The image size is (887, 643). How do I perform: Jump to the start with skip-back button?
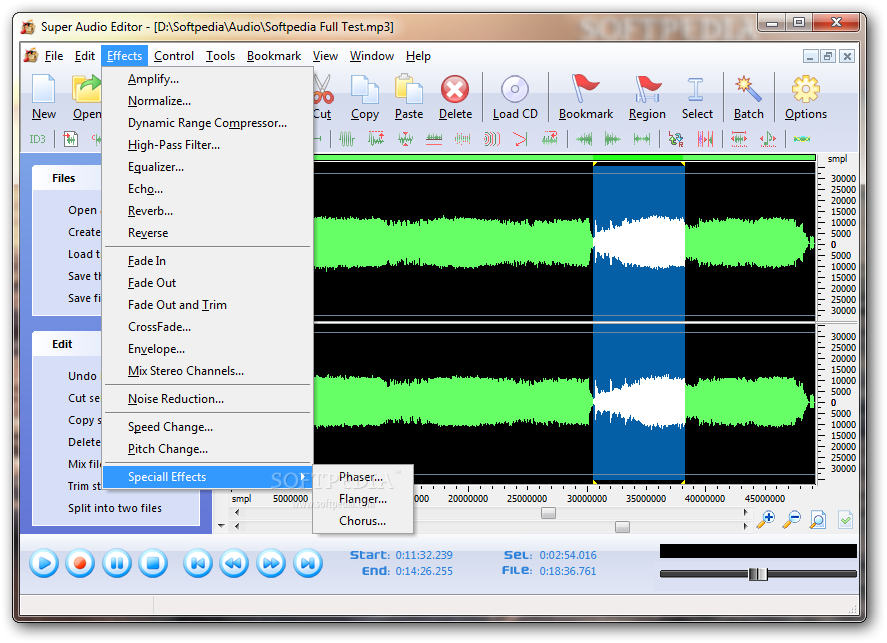pyautogui.click(x=198, y=563)
